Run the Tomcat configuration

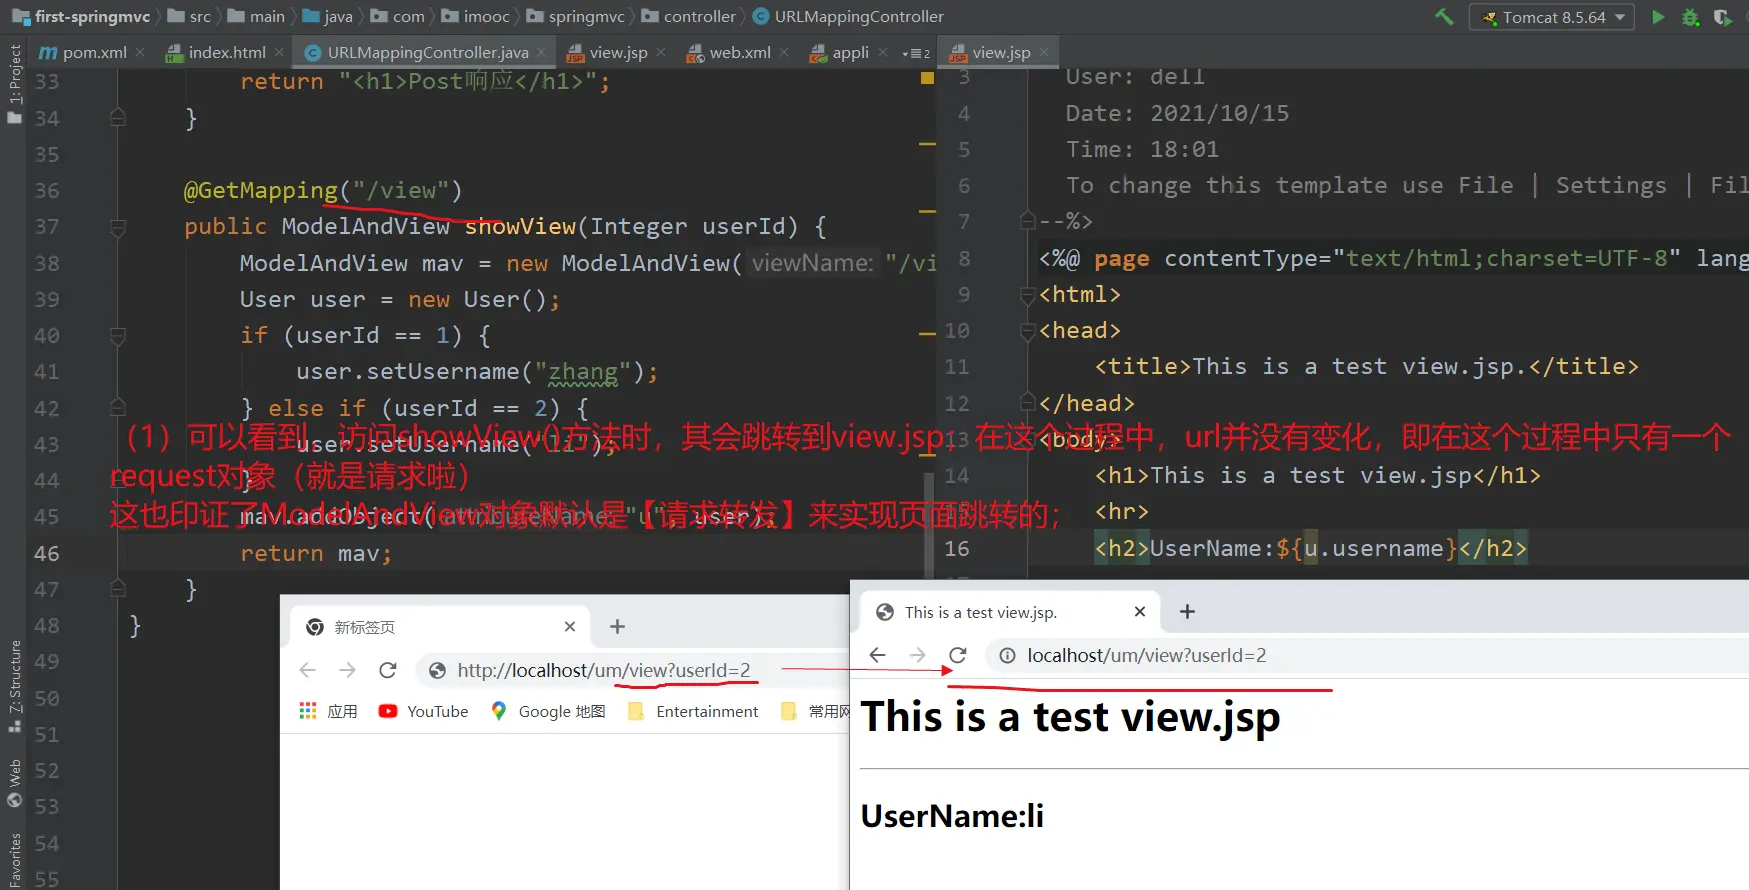[1658, 17]
